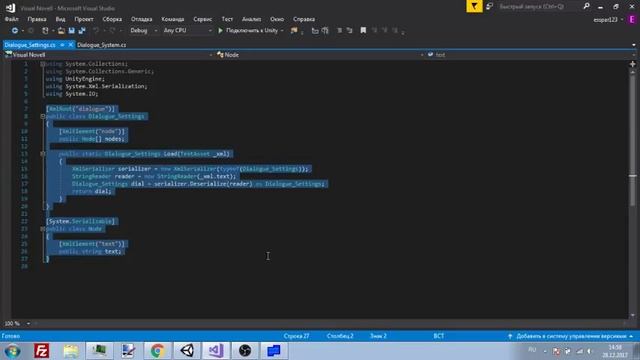The height and width of the screenshot is (360, 640).
Task: Open FileZilla from the taskbar
Action: [x=42, y=351]
